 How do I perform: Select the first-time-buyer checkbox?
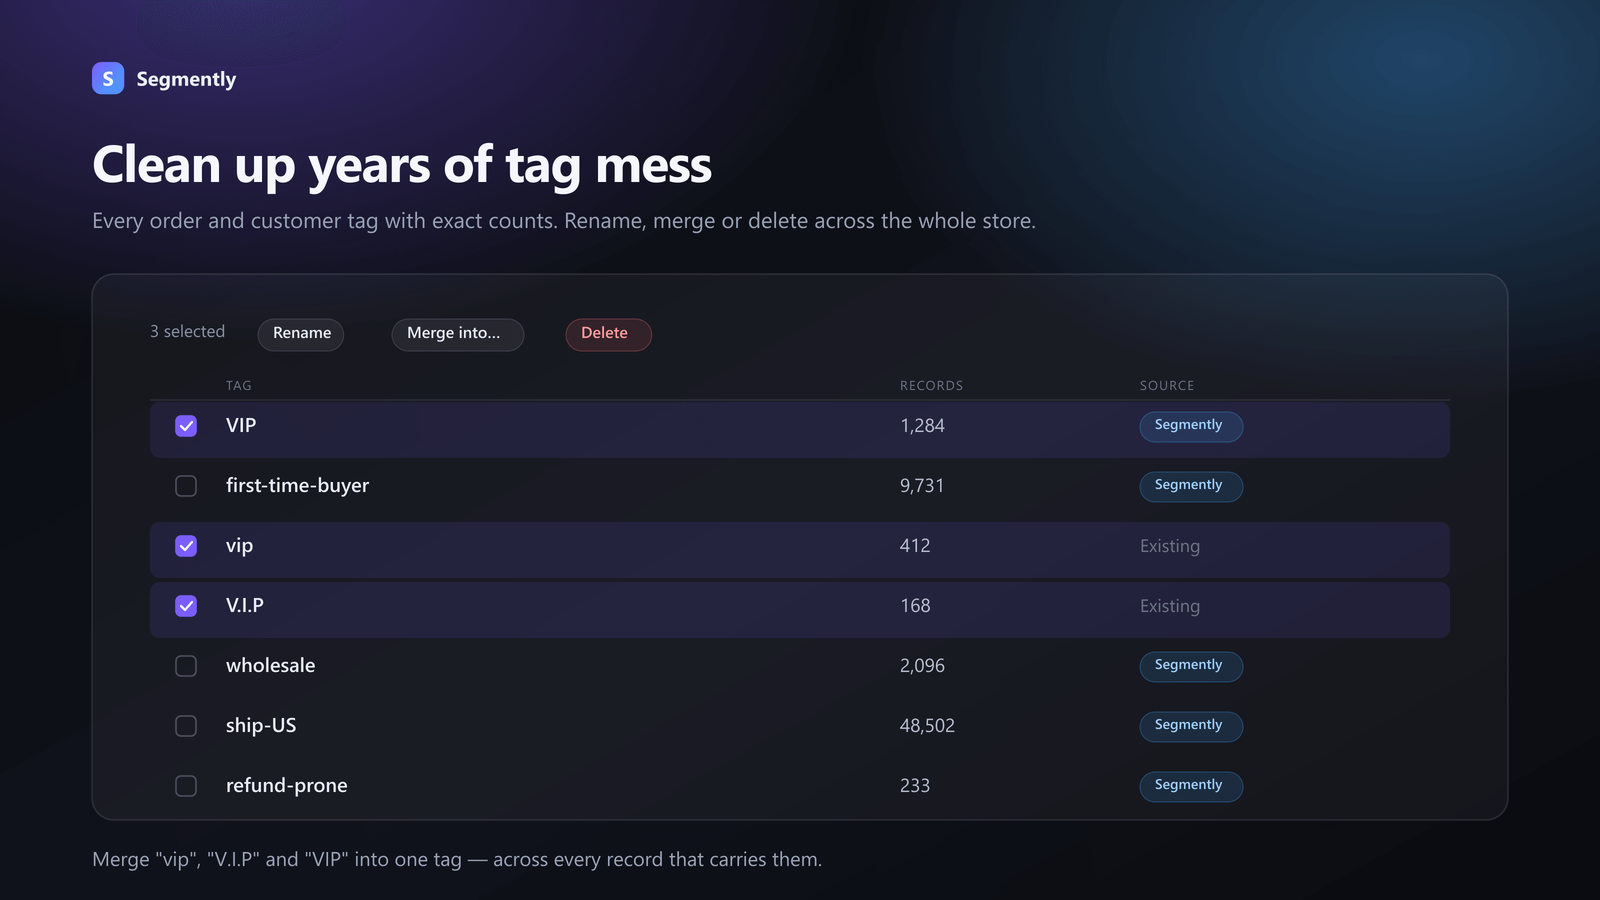(186, 486)
